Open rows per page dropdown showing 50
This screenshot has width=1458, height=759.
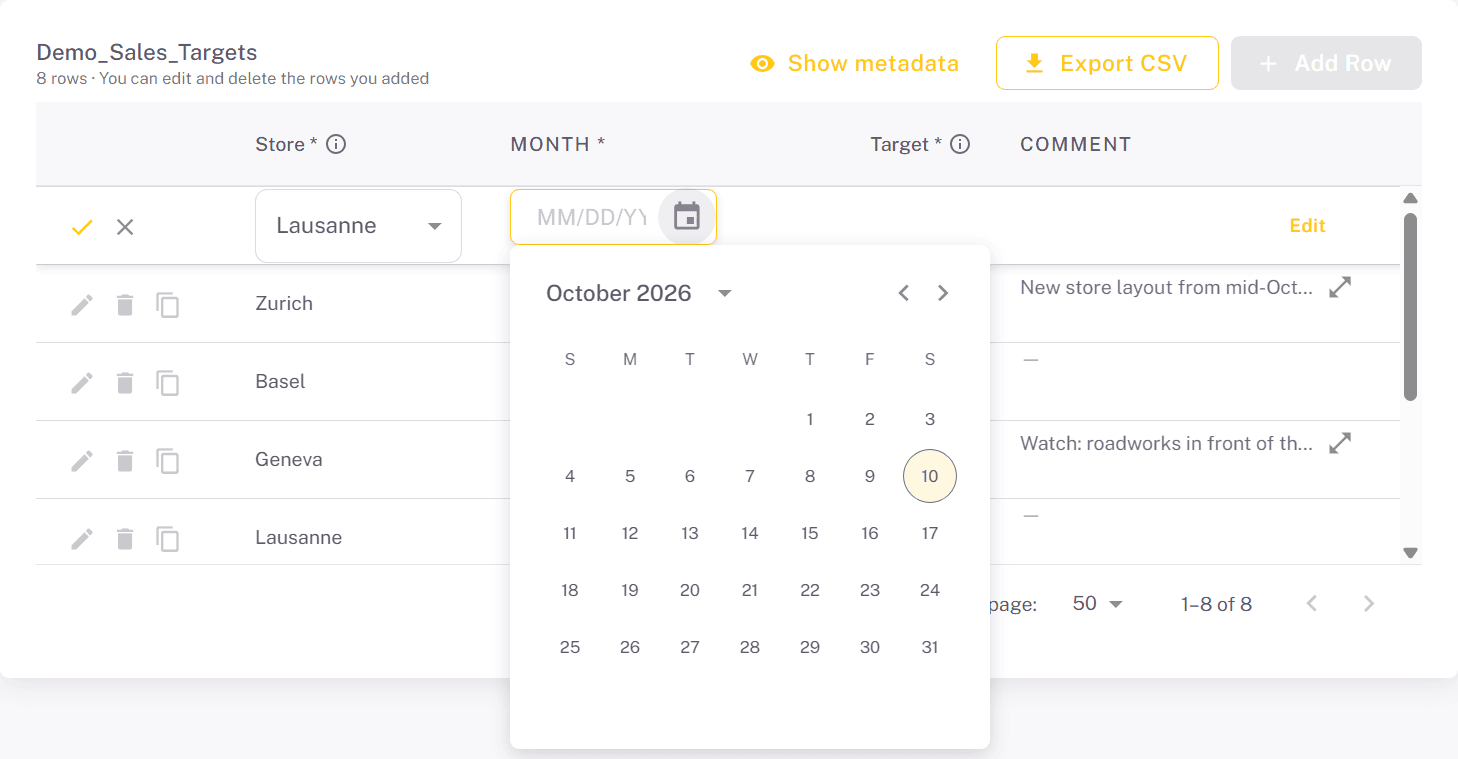1097,604
